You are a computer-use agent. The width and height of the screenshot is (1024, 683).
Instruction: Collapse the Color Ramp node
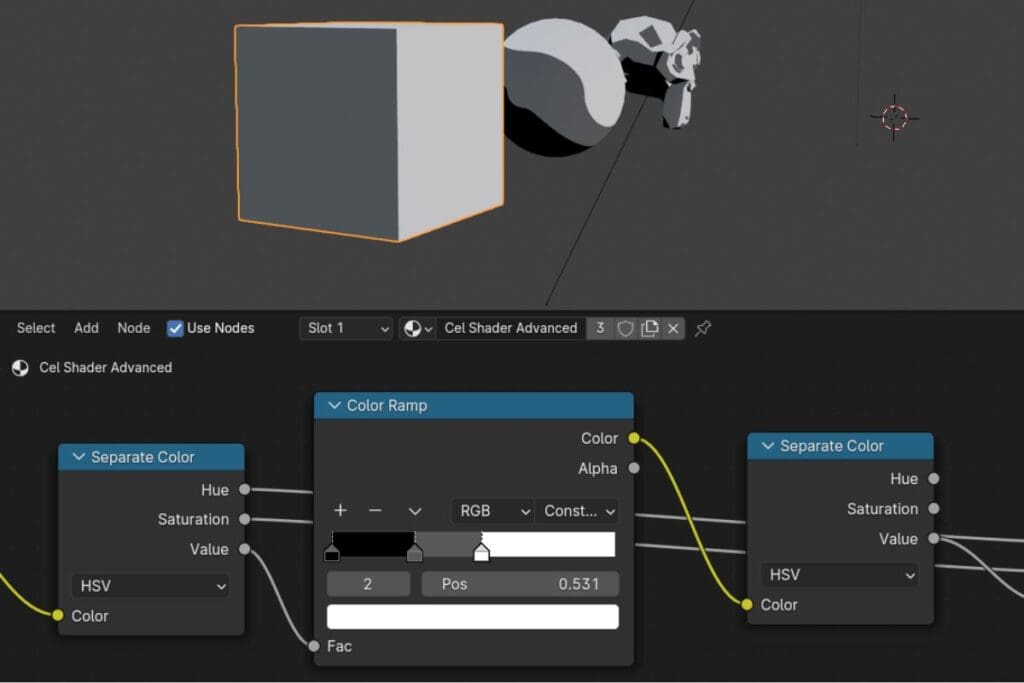(x=333, y=406)
